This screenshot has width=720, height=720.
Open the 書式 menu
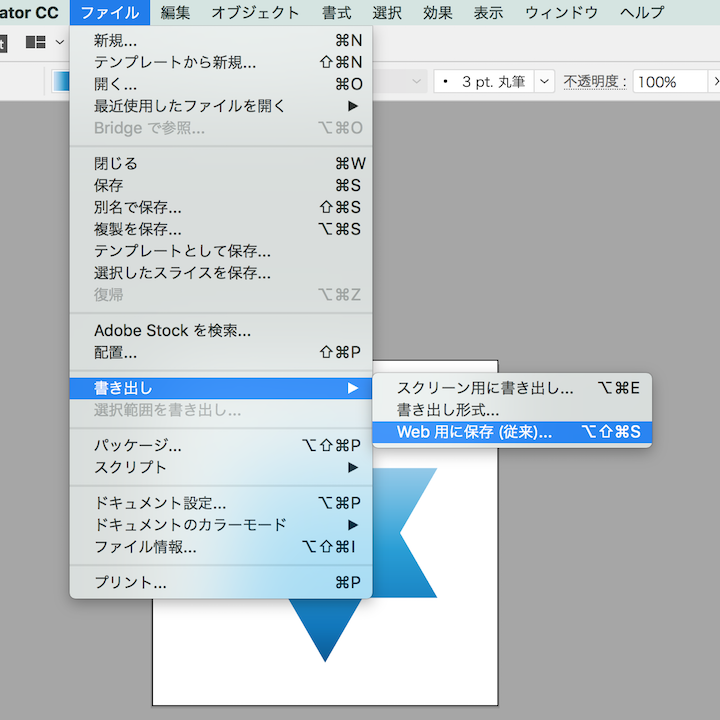click(x=336, y=12)
